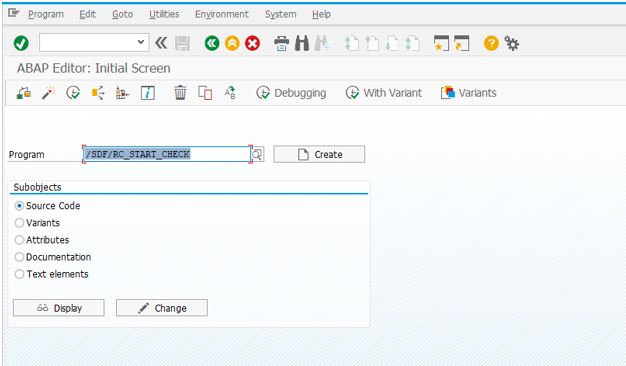
Task: Click the Delete trash can icon
Action: pyautogui.click(x=180, y=93)
